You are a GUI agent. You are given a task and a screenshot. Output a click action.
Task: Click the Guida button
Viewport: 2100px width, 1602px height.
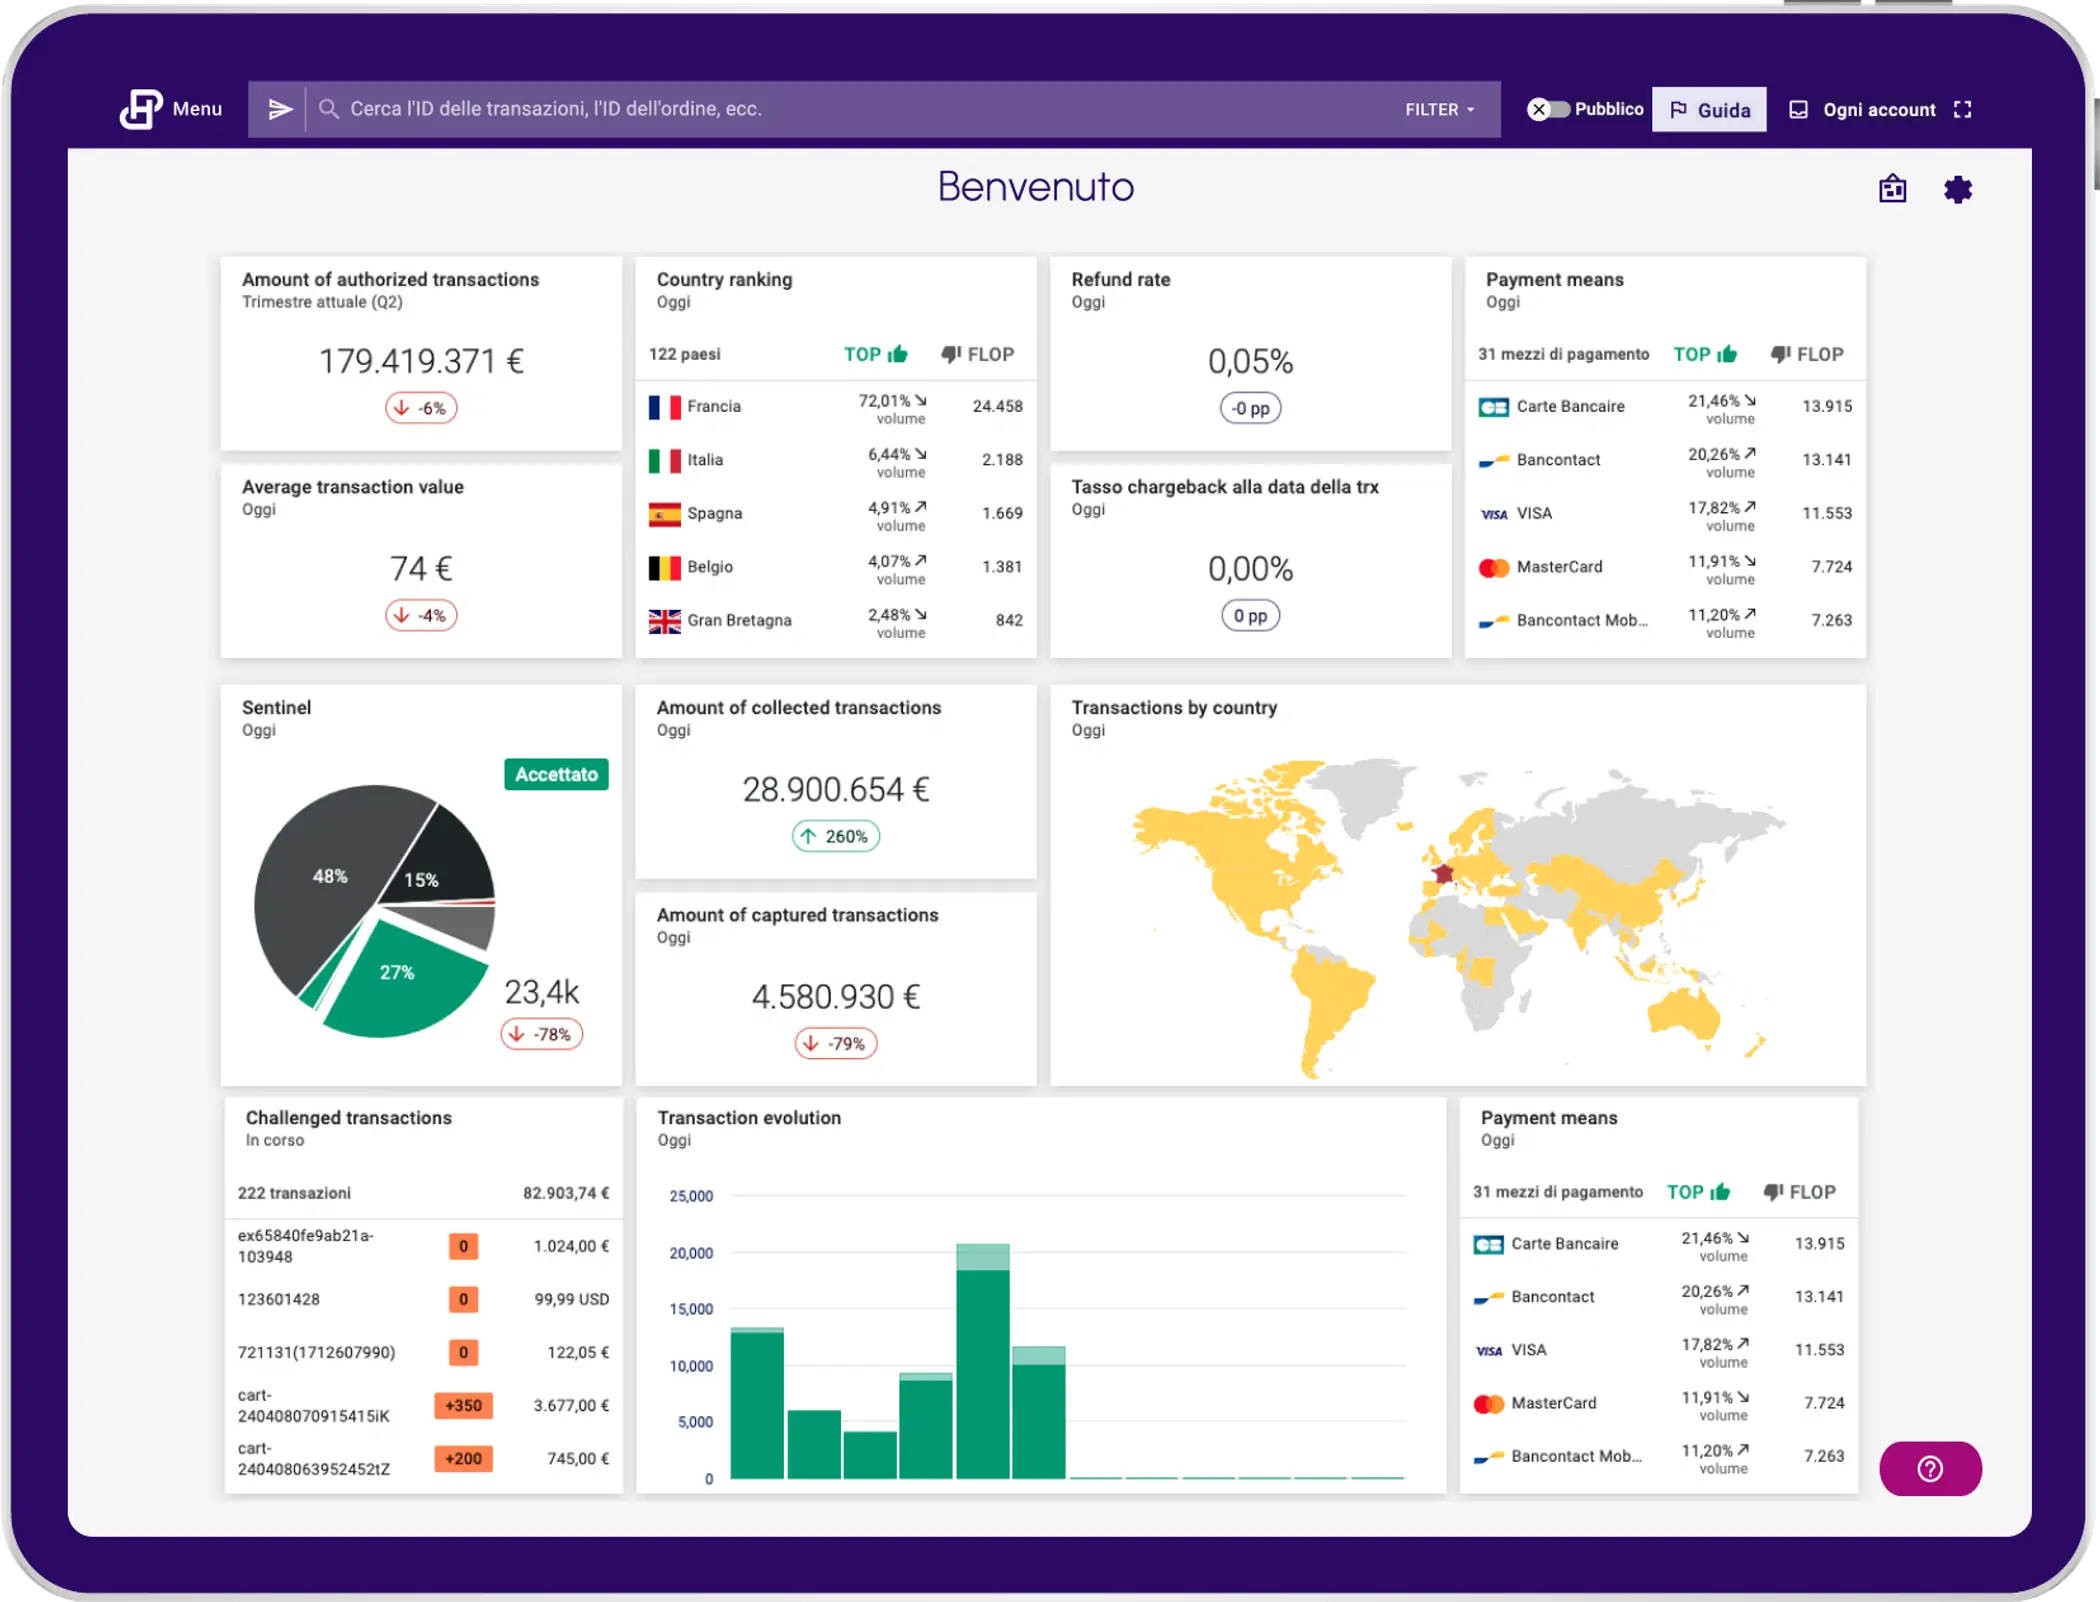pyautogui.click(x=1708, y=108)
